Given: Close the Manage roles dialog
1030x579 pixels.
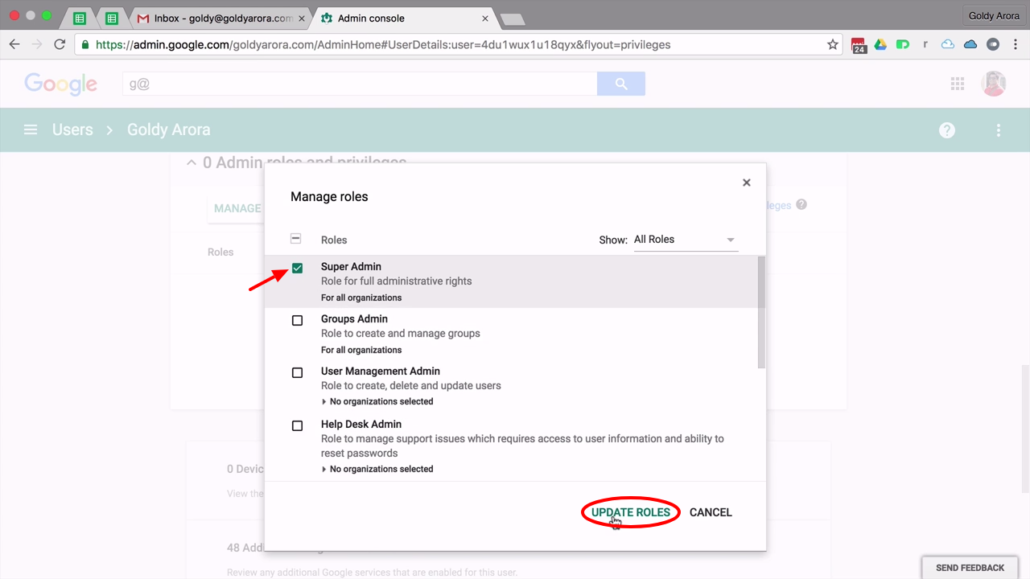Looking at the screenshot, I should 746,183.
